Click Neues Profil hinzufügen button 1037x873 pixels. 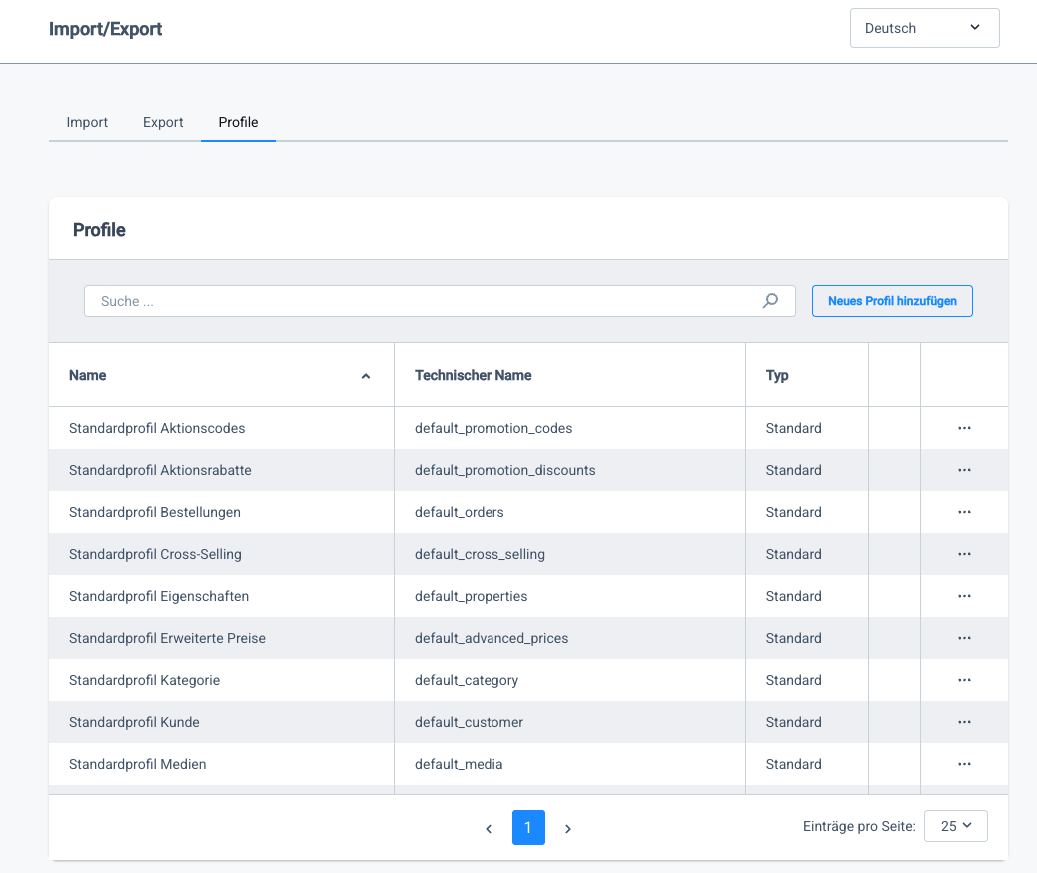(x=892, y=301)
